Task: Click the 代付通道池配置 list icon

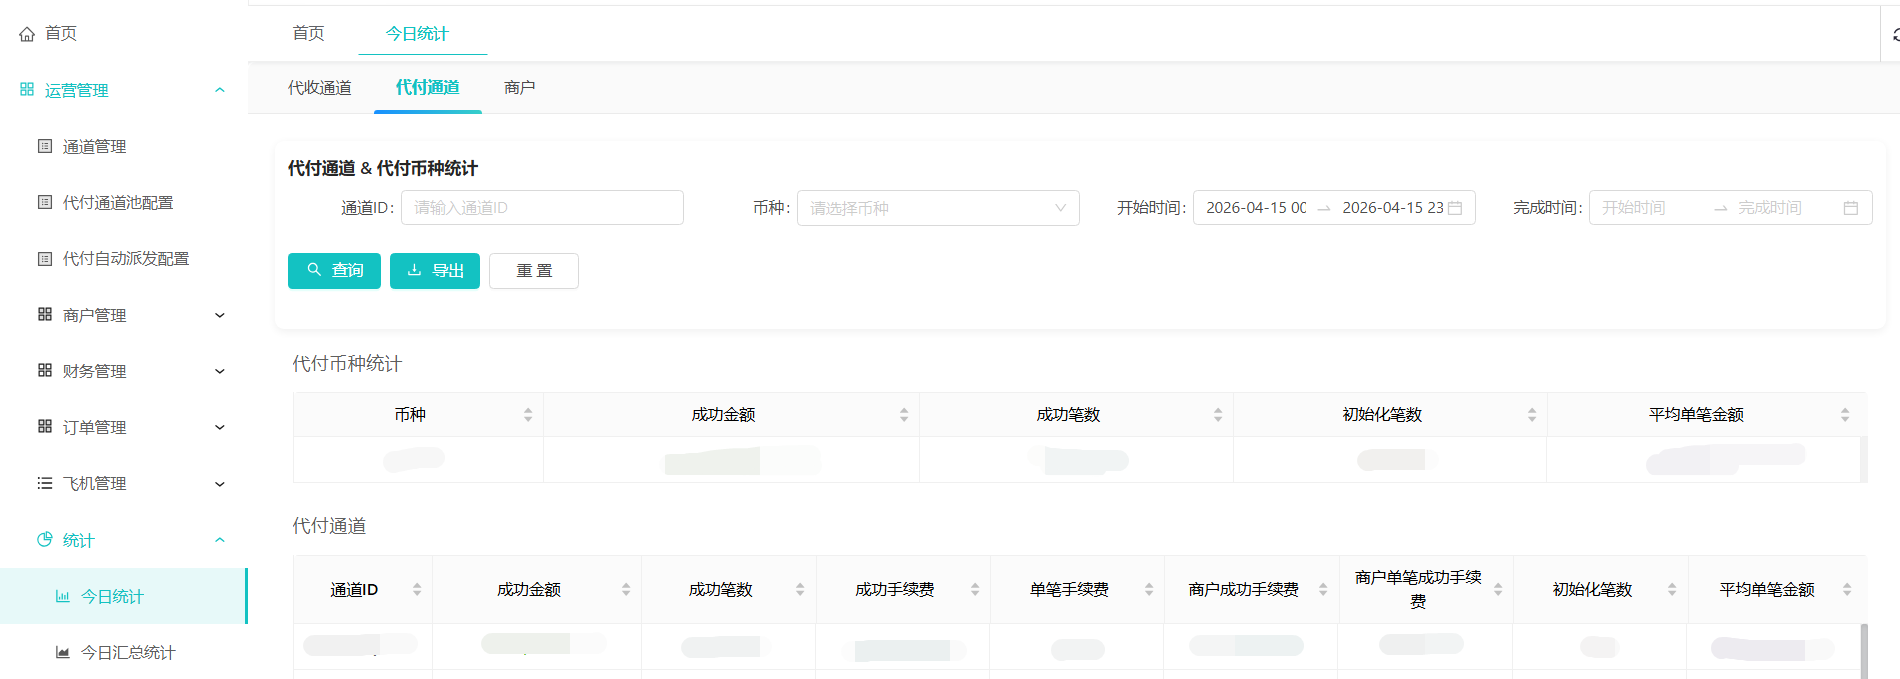Action: click(45, 202)
